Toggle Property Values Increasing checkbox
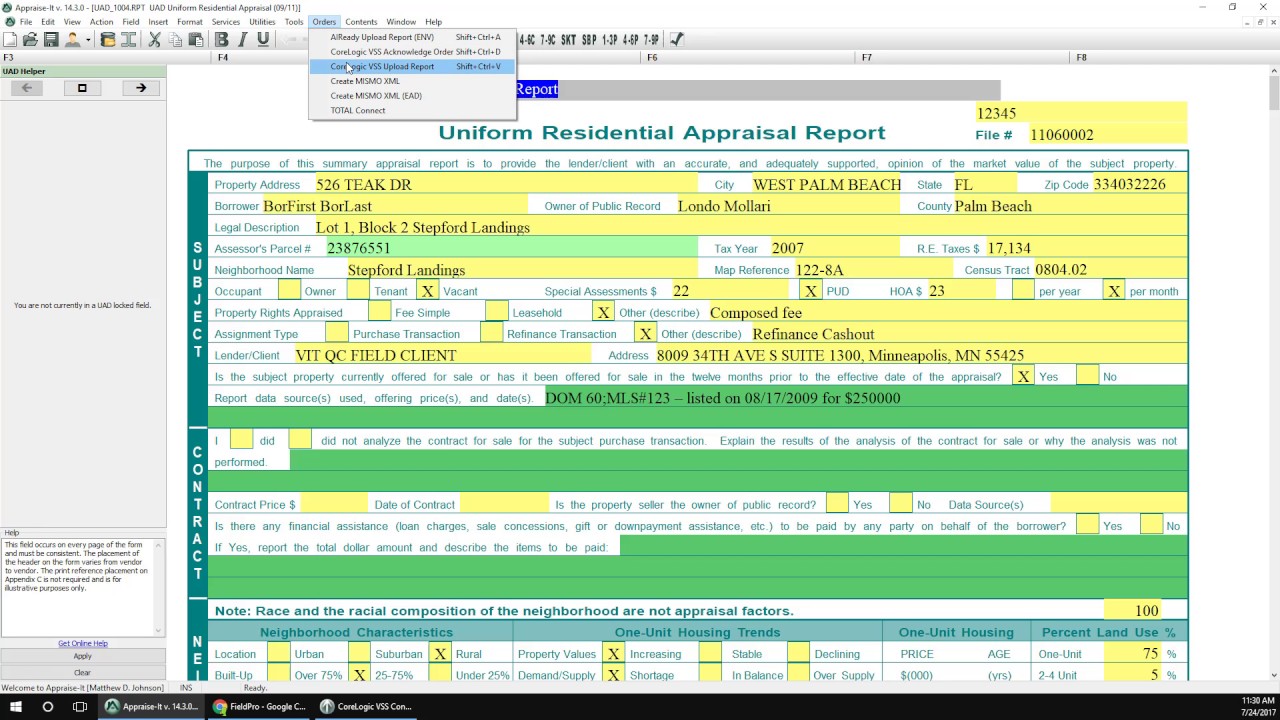The image size is (1280, 720). pyautogui.click(x=614, y=654)
